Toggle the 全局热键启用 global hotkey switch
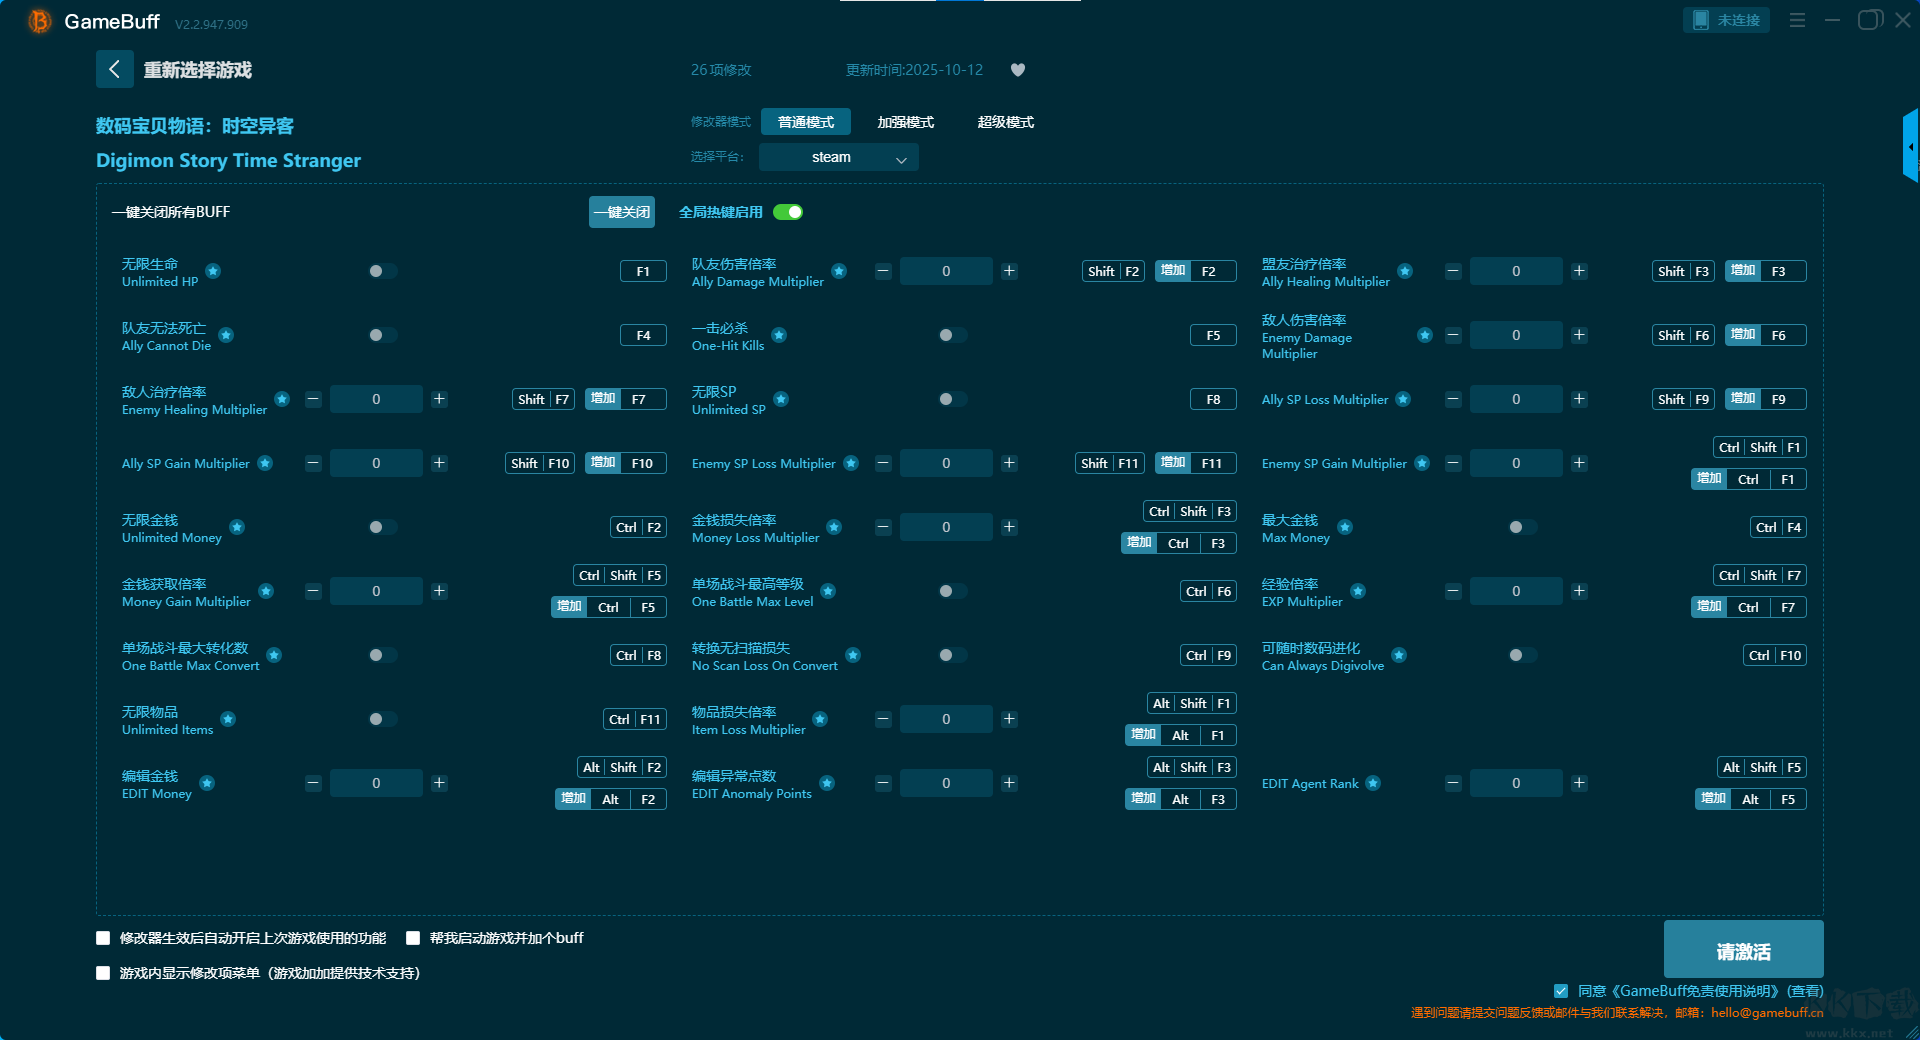The width and height of the screenshot is (1920, 1040). (788, 212)
